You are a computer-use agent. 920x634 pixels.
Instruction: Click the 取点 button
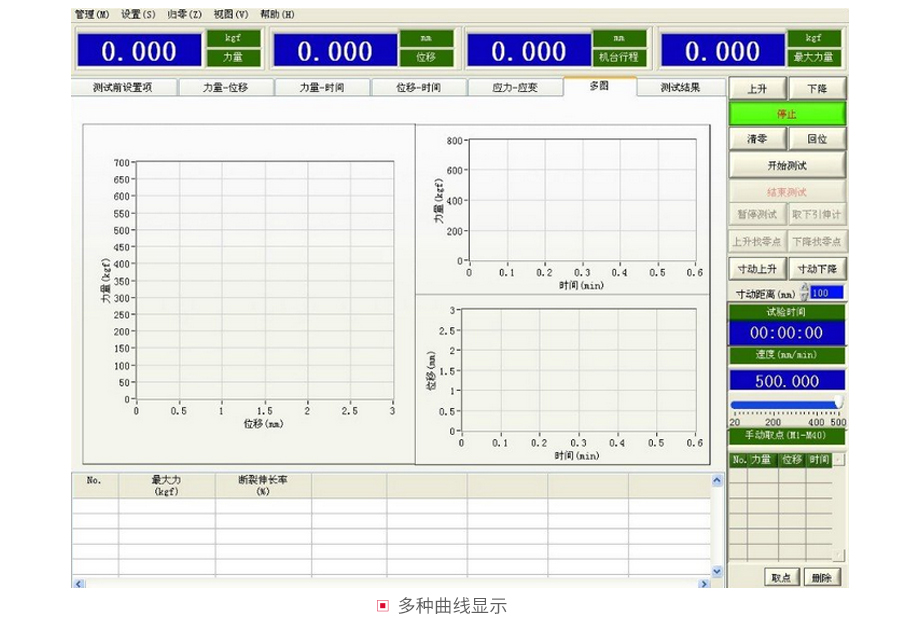(x=781, y=577)
